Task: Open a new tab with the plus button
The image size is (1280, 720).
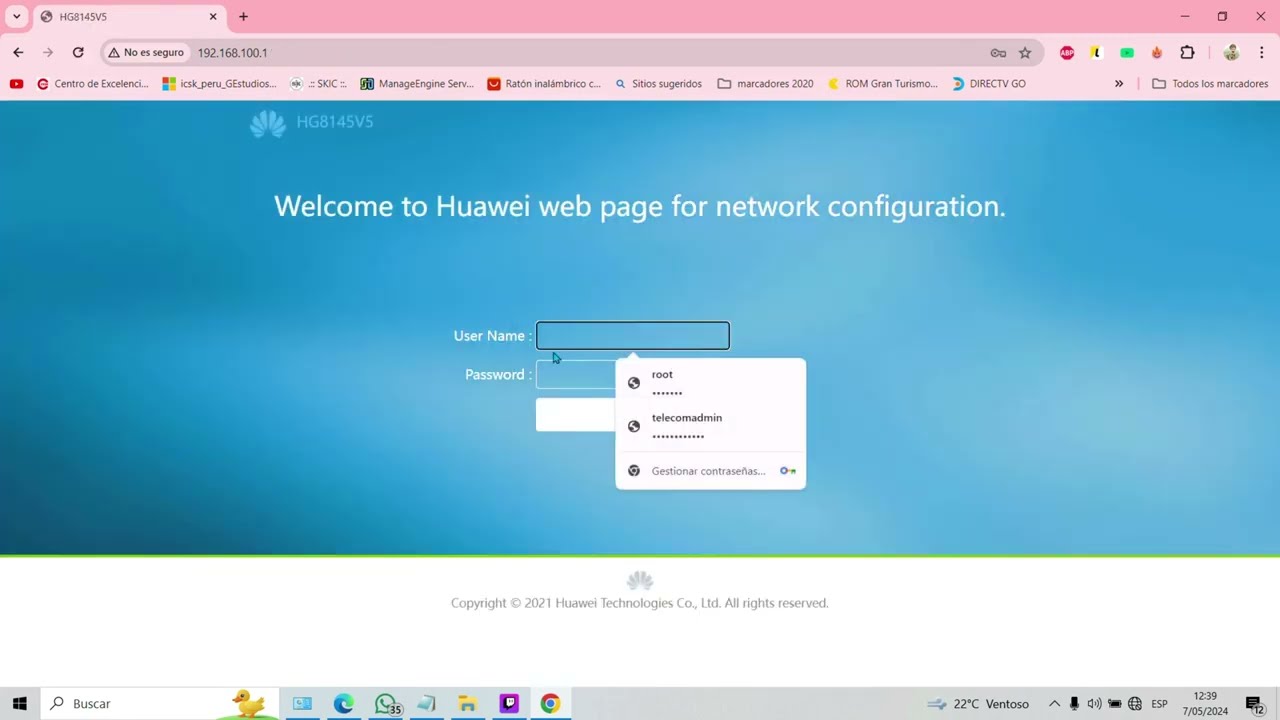Action: [243, 17]
